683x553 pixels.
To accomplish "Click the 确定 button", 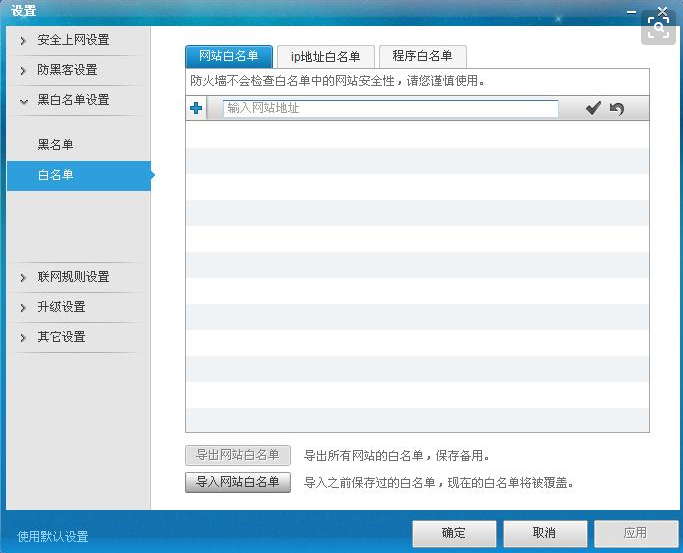I will tap(454, 533).
